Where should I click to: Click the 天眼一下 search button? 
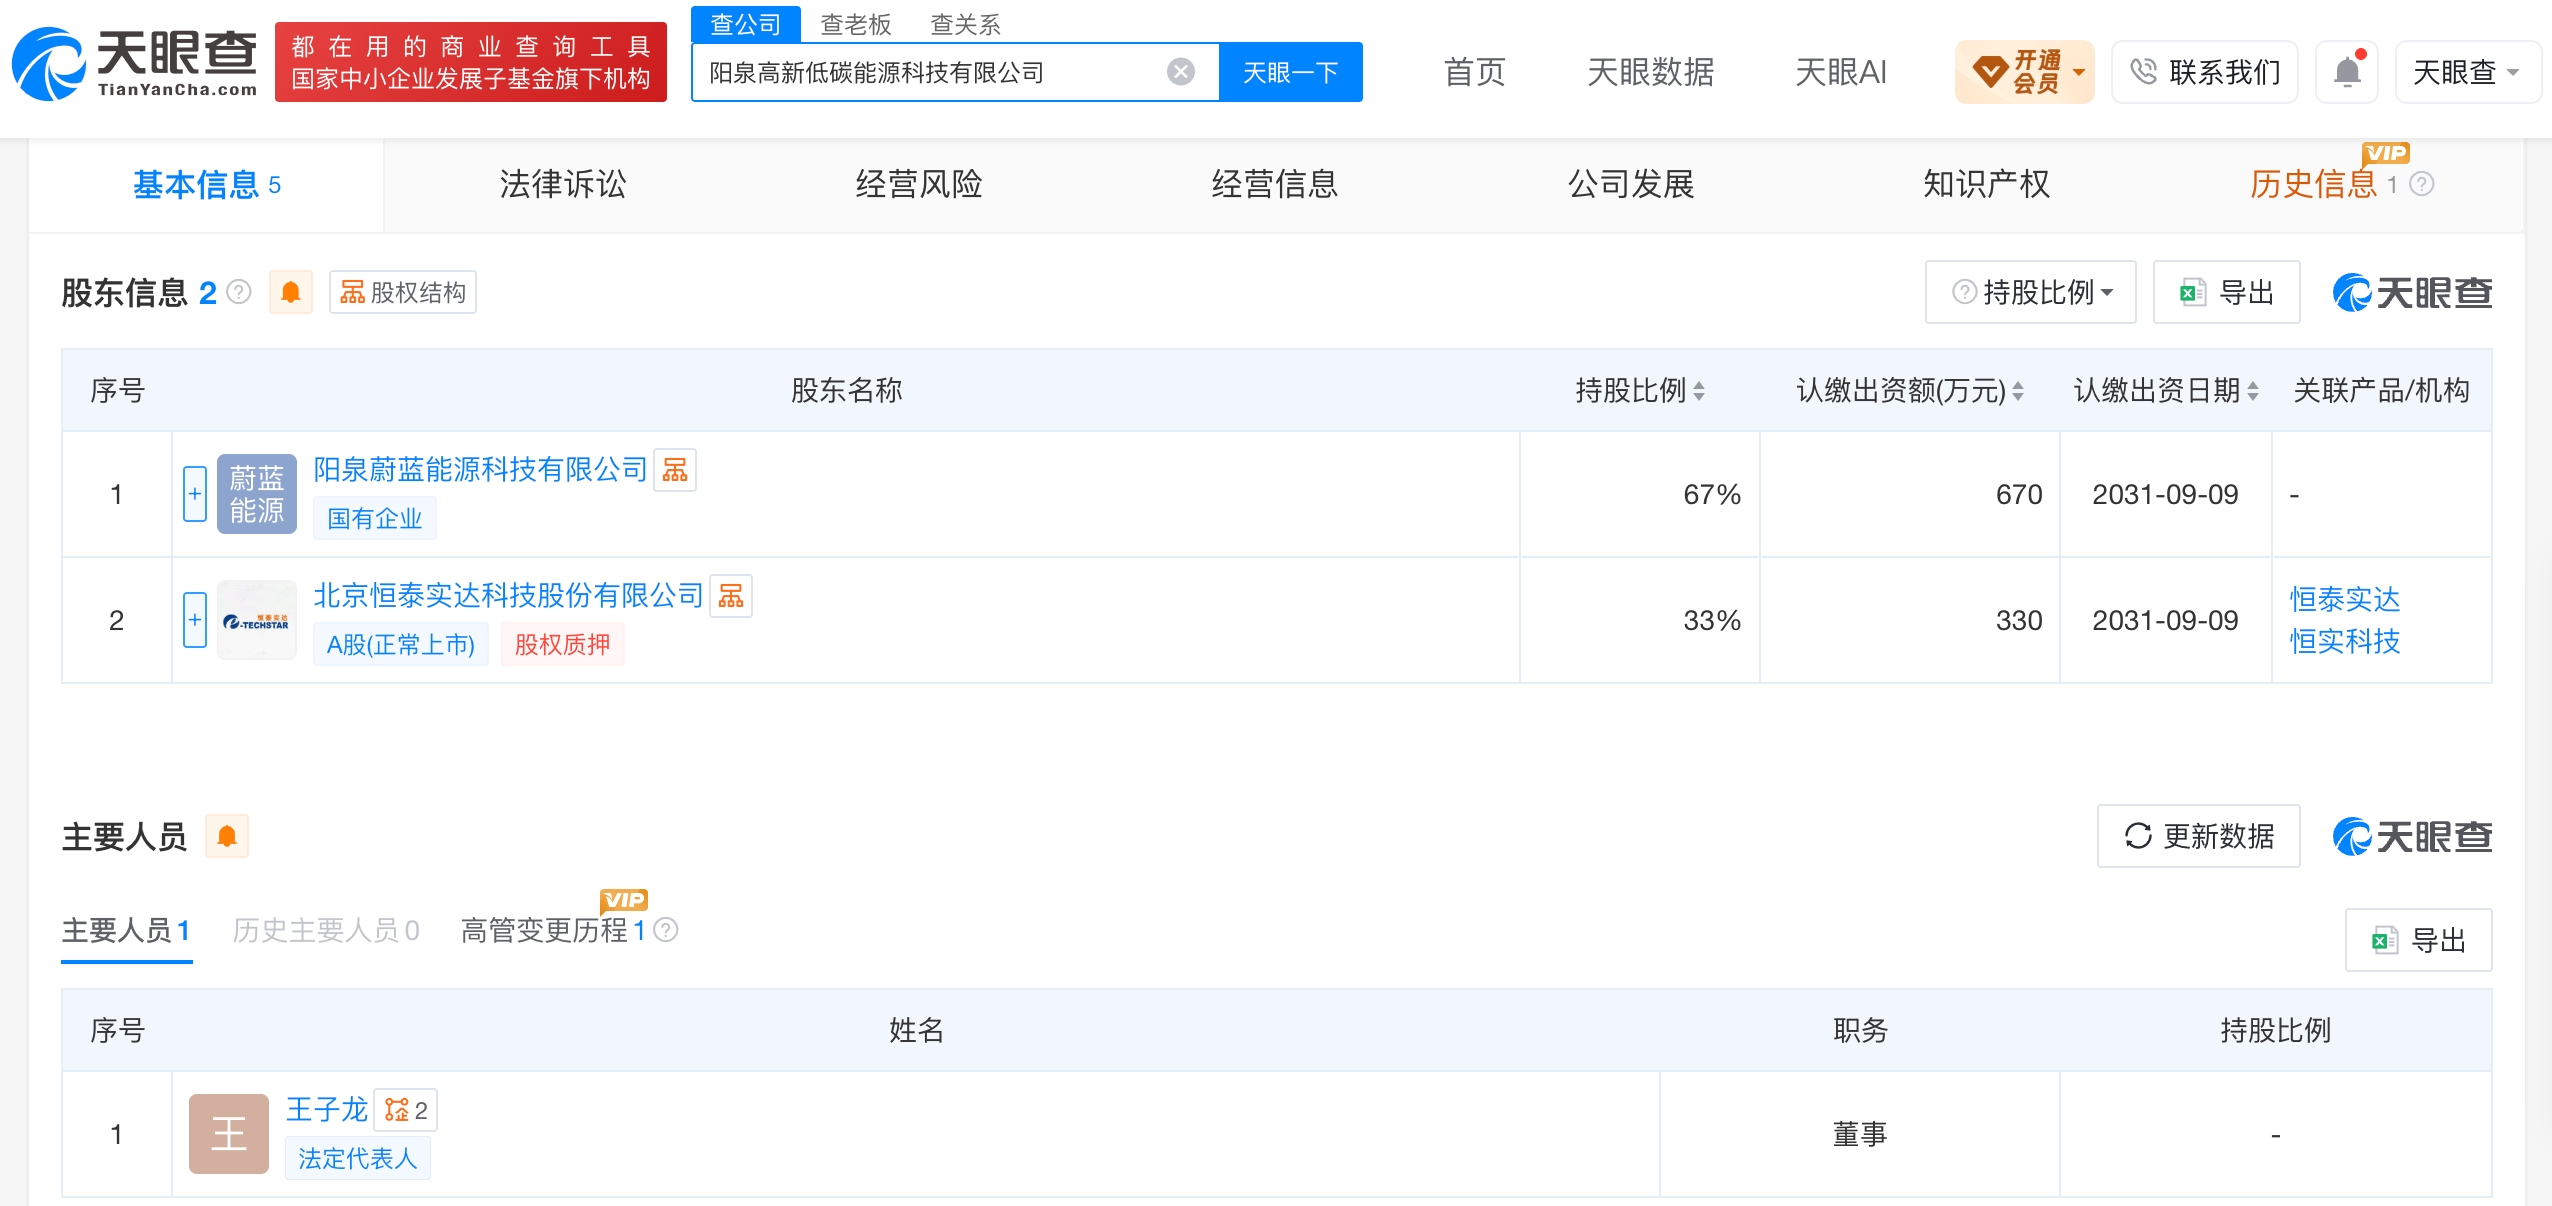point(1290,72)
